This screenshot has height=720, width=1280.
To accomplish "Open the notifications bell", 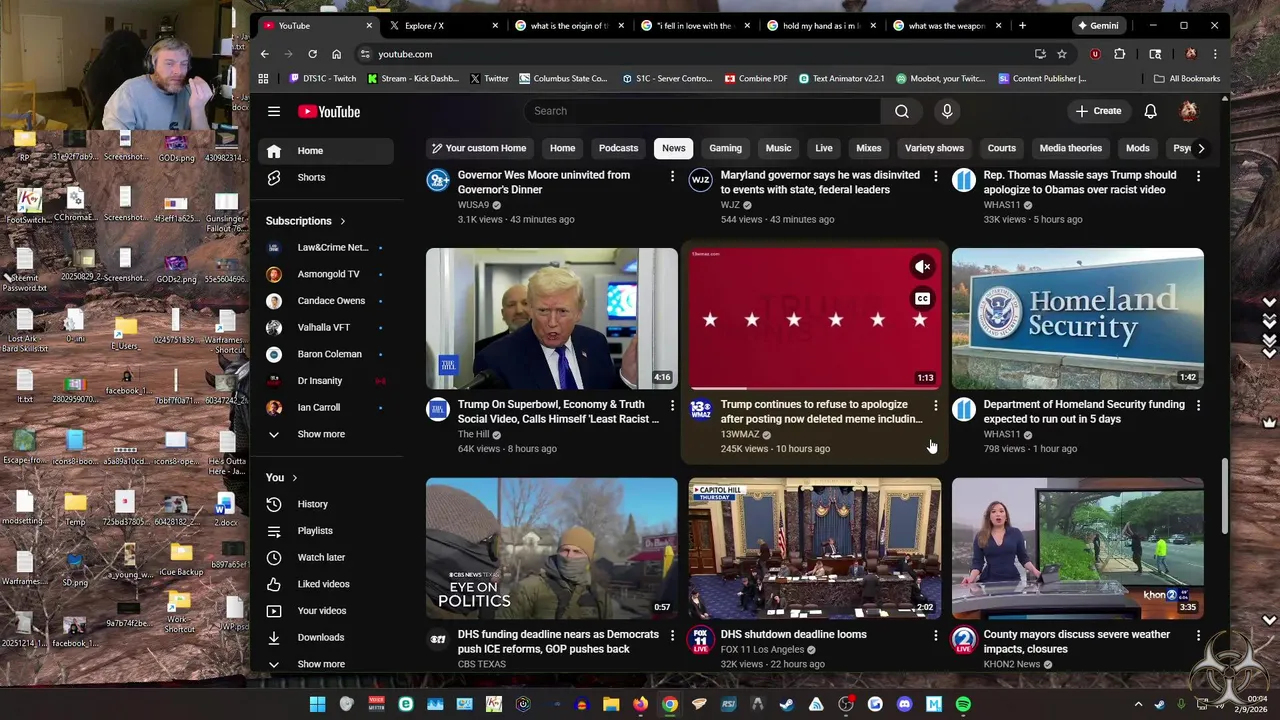I will (x=1151, y=111).
